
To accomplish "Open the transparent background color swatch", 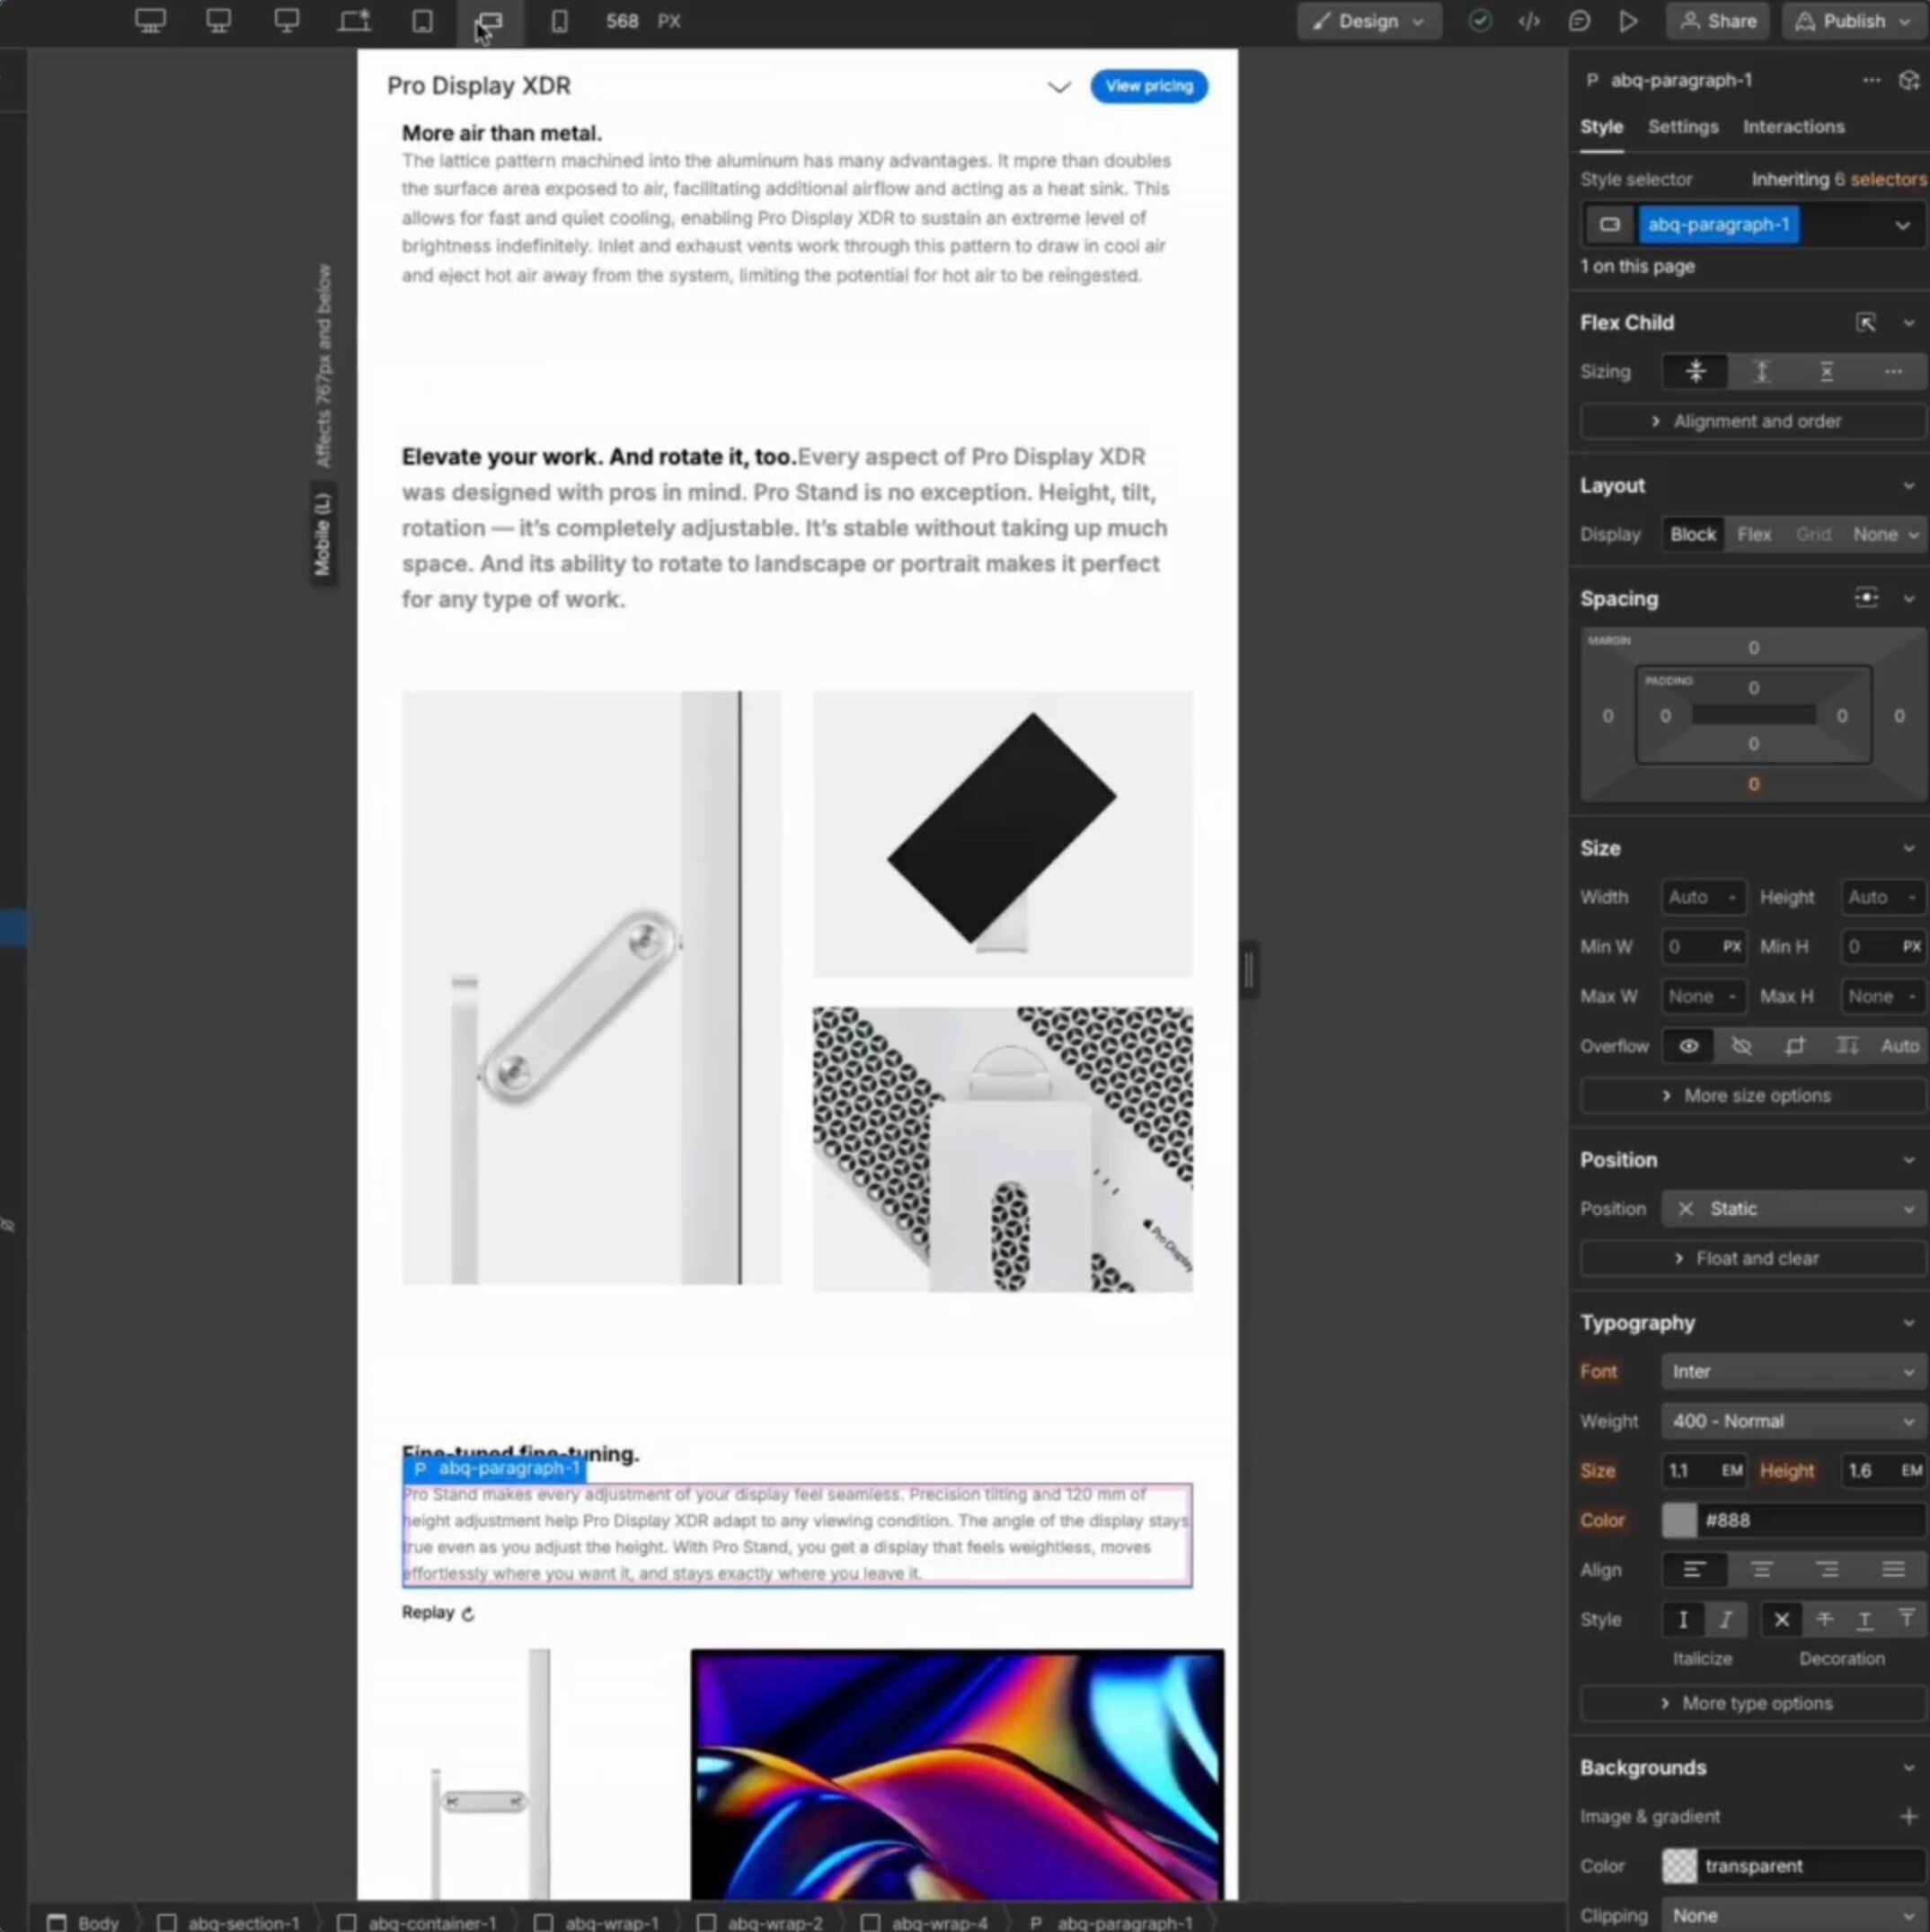I will click(1679, 1865).
